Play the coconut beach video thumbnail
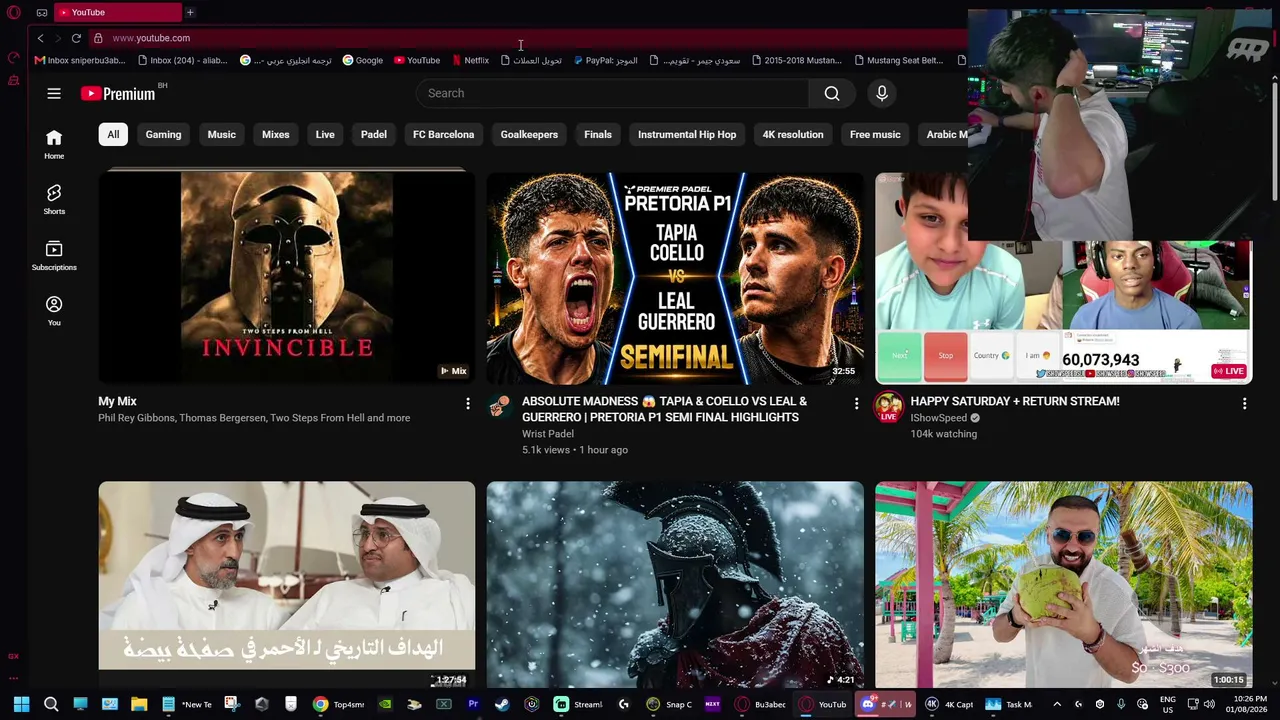 click(1063, 585)
